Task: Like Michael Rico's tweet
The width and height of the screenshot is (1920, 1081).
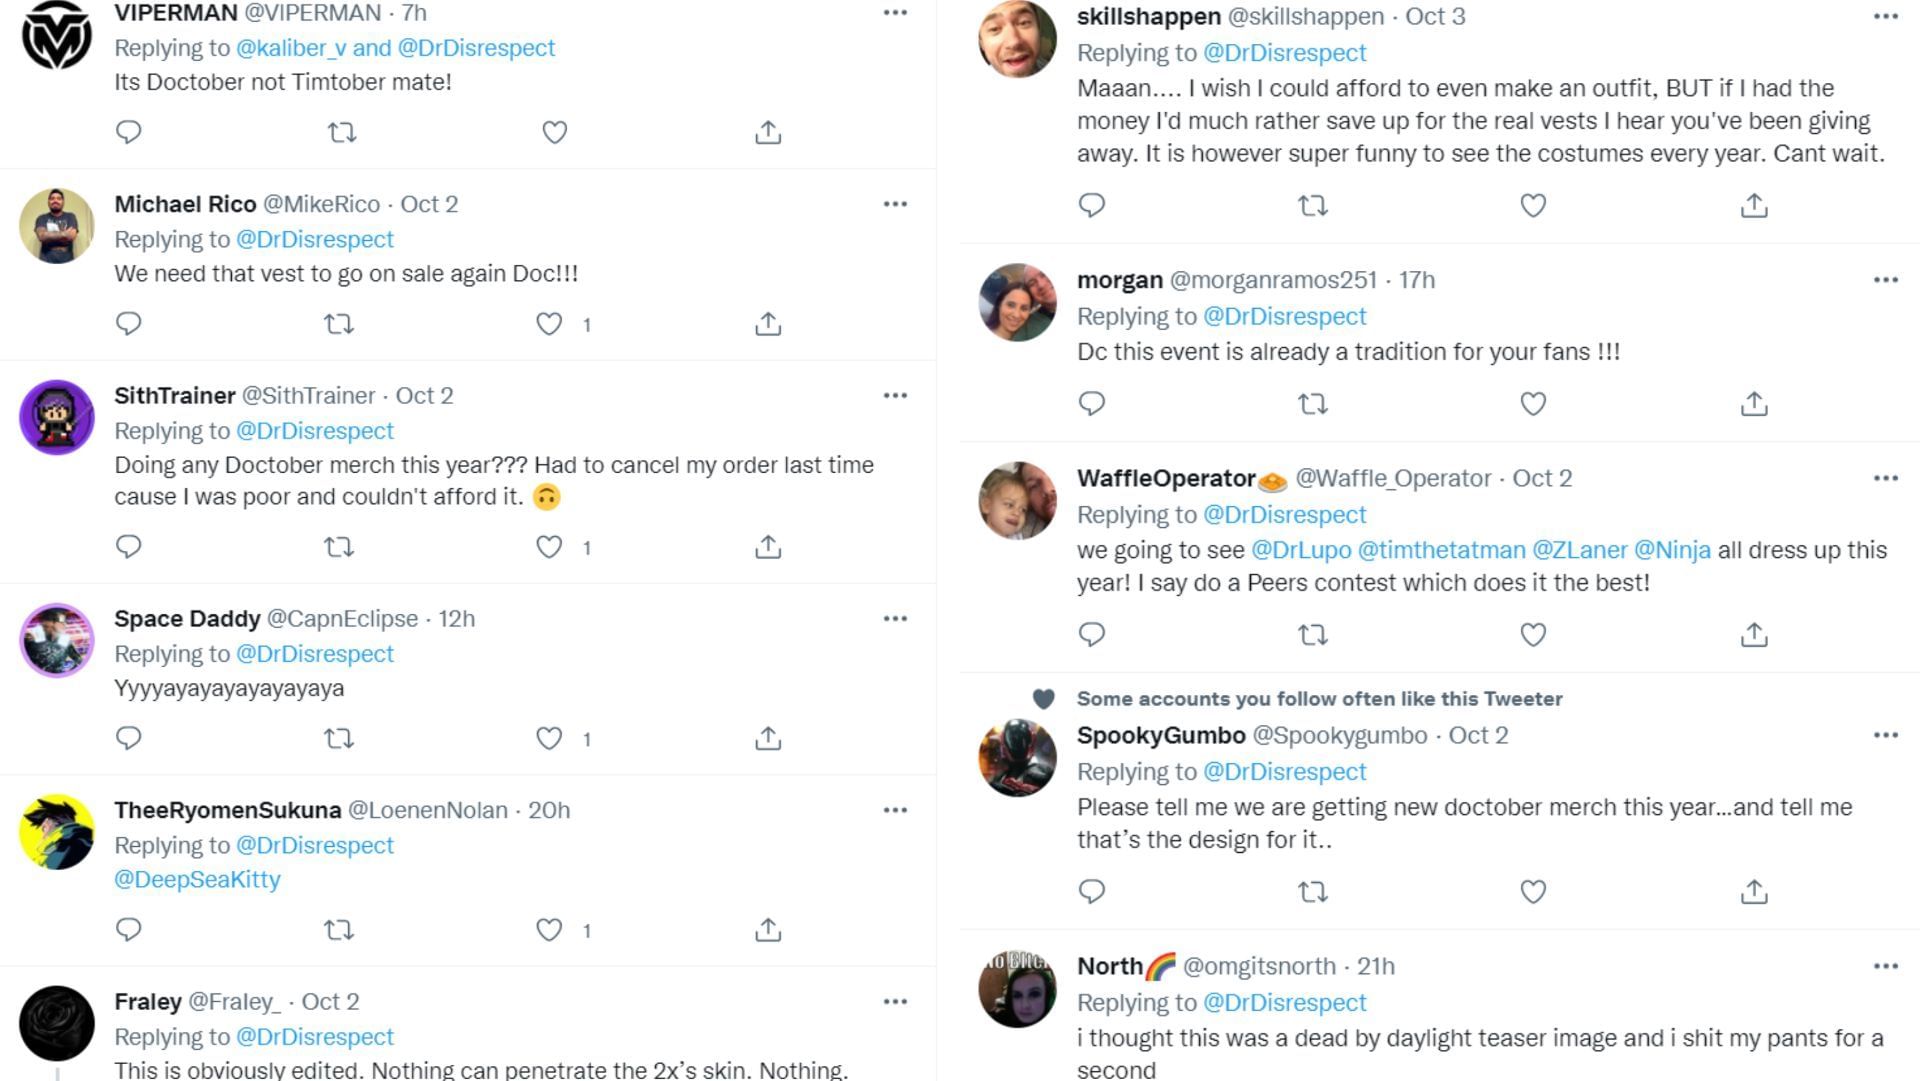Action: (x=549, y=324)
